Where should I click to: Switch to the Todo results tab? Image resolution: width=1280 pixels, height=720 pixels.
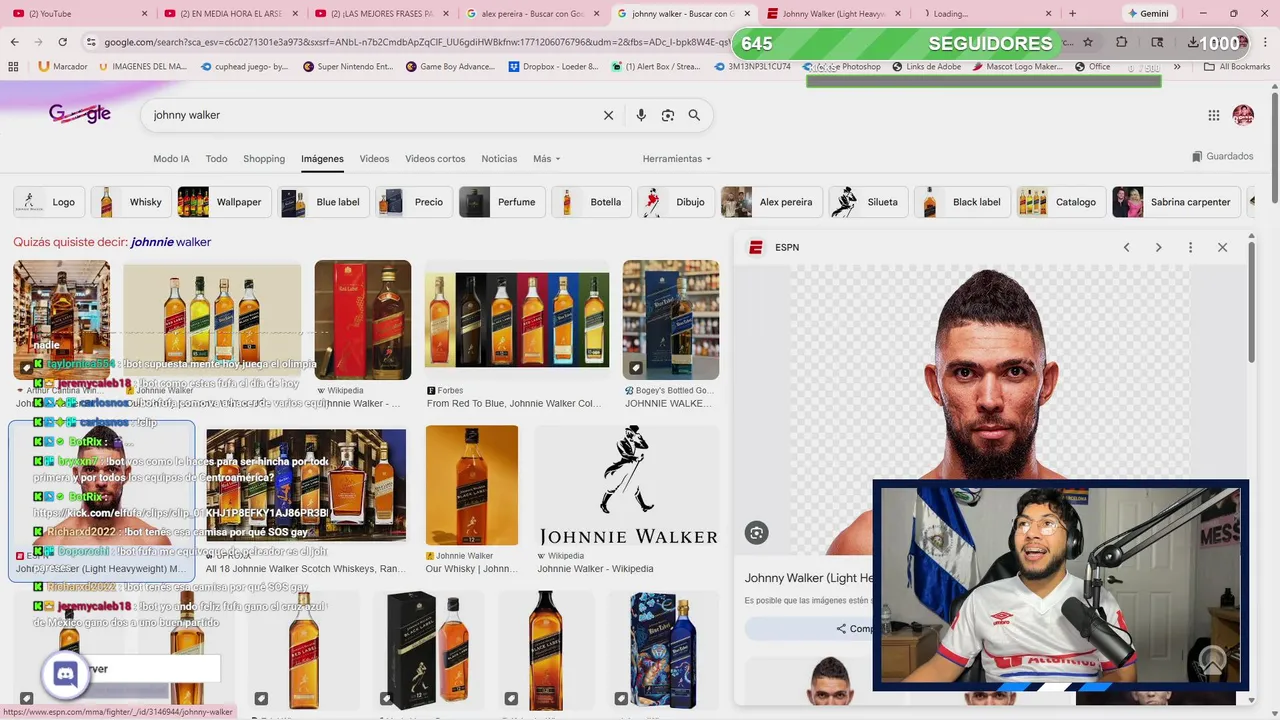click(x=216, y=159)
